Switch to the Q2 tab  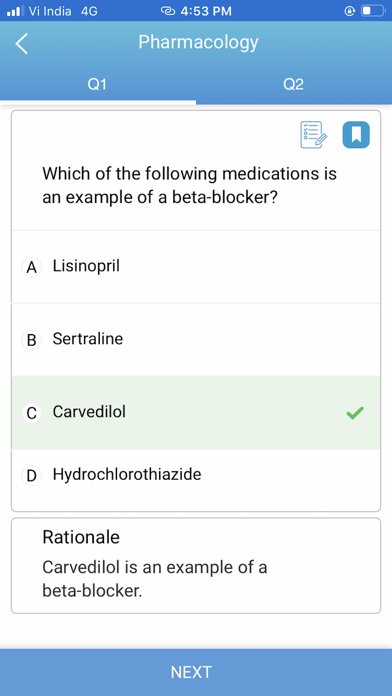tap(293, 84)
